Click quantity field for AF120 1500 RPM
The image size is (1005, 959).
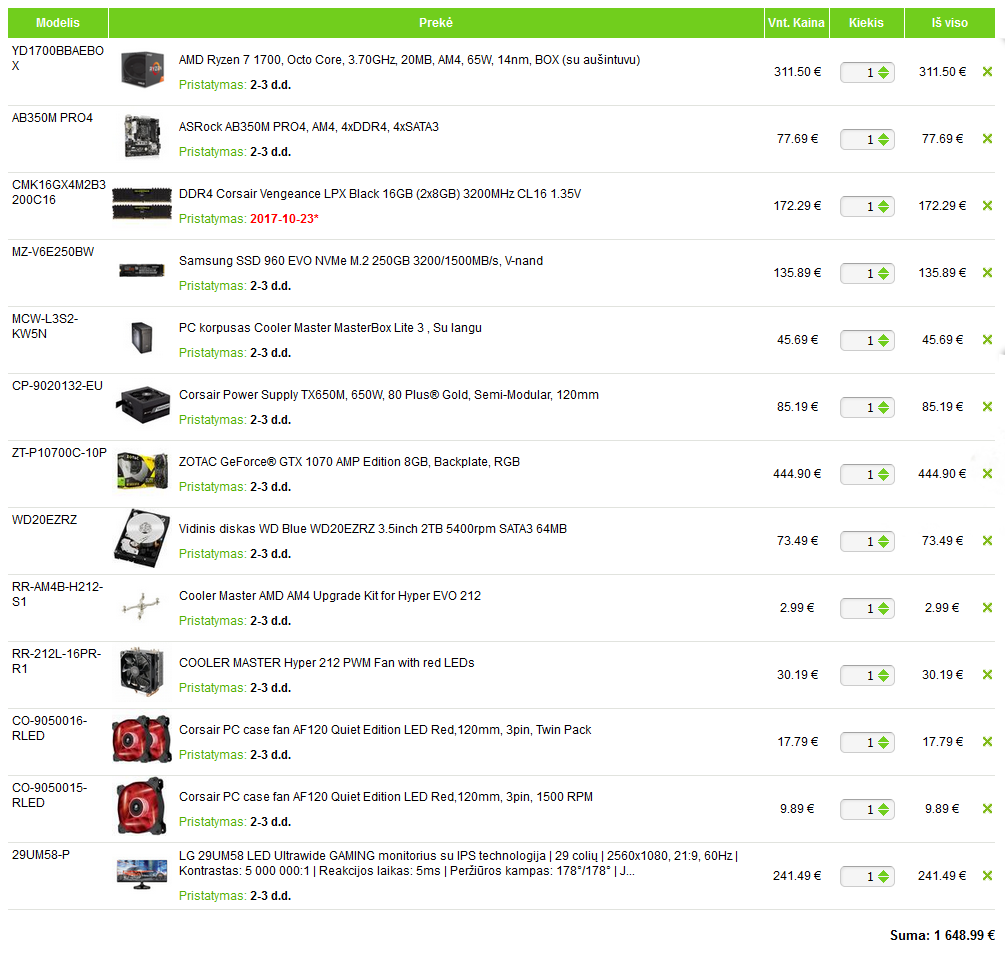click(x=867, y=809)
